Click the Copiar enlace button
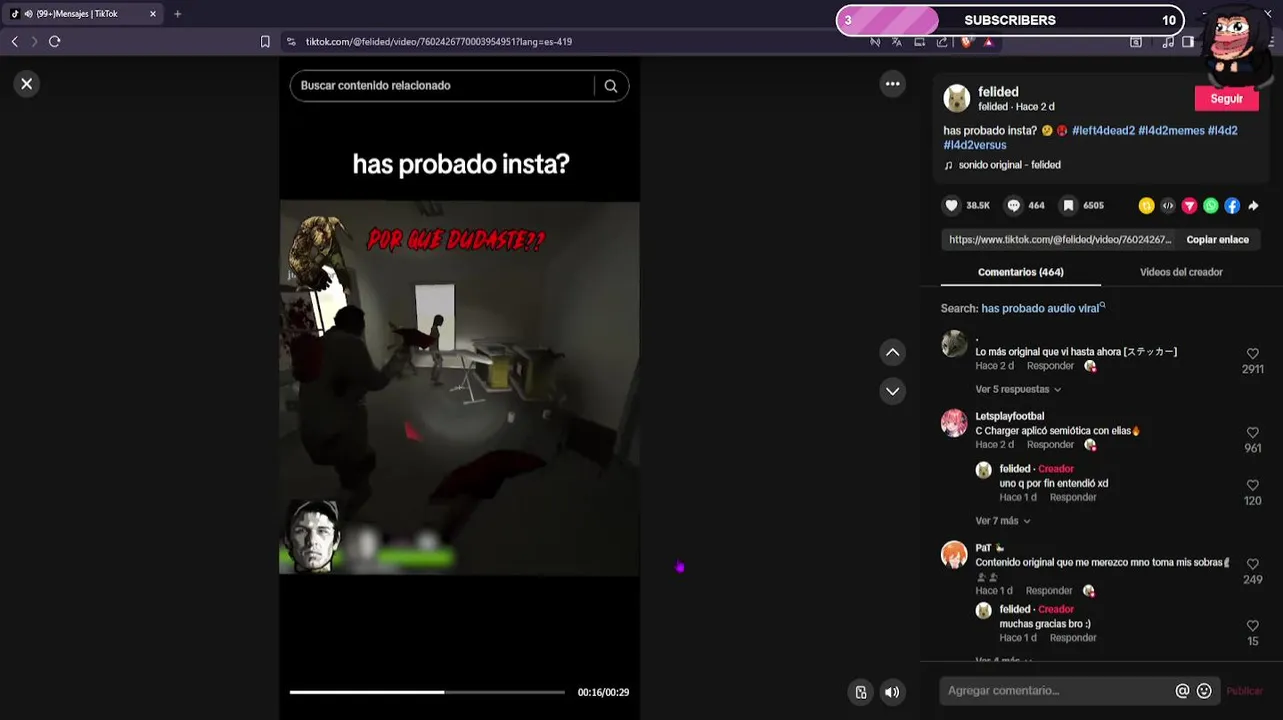Screen dimensions: 1283x720 pos(1217,240)
